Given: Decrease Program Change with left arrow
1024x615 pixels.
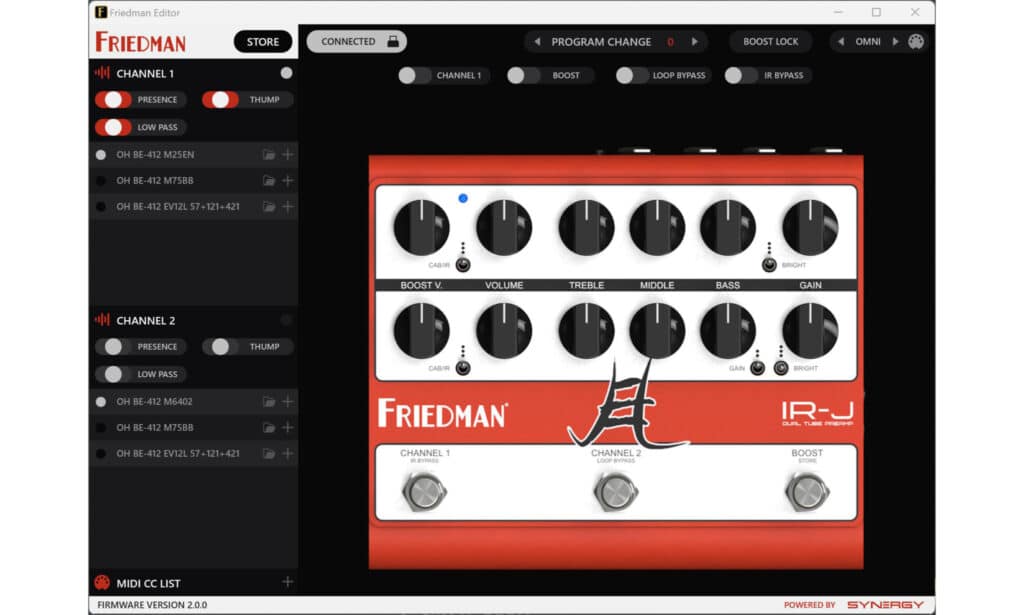Looking at the screenshot, I should coord(537,42).
